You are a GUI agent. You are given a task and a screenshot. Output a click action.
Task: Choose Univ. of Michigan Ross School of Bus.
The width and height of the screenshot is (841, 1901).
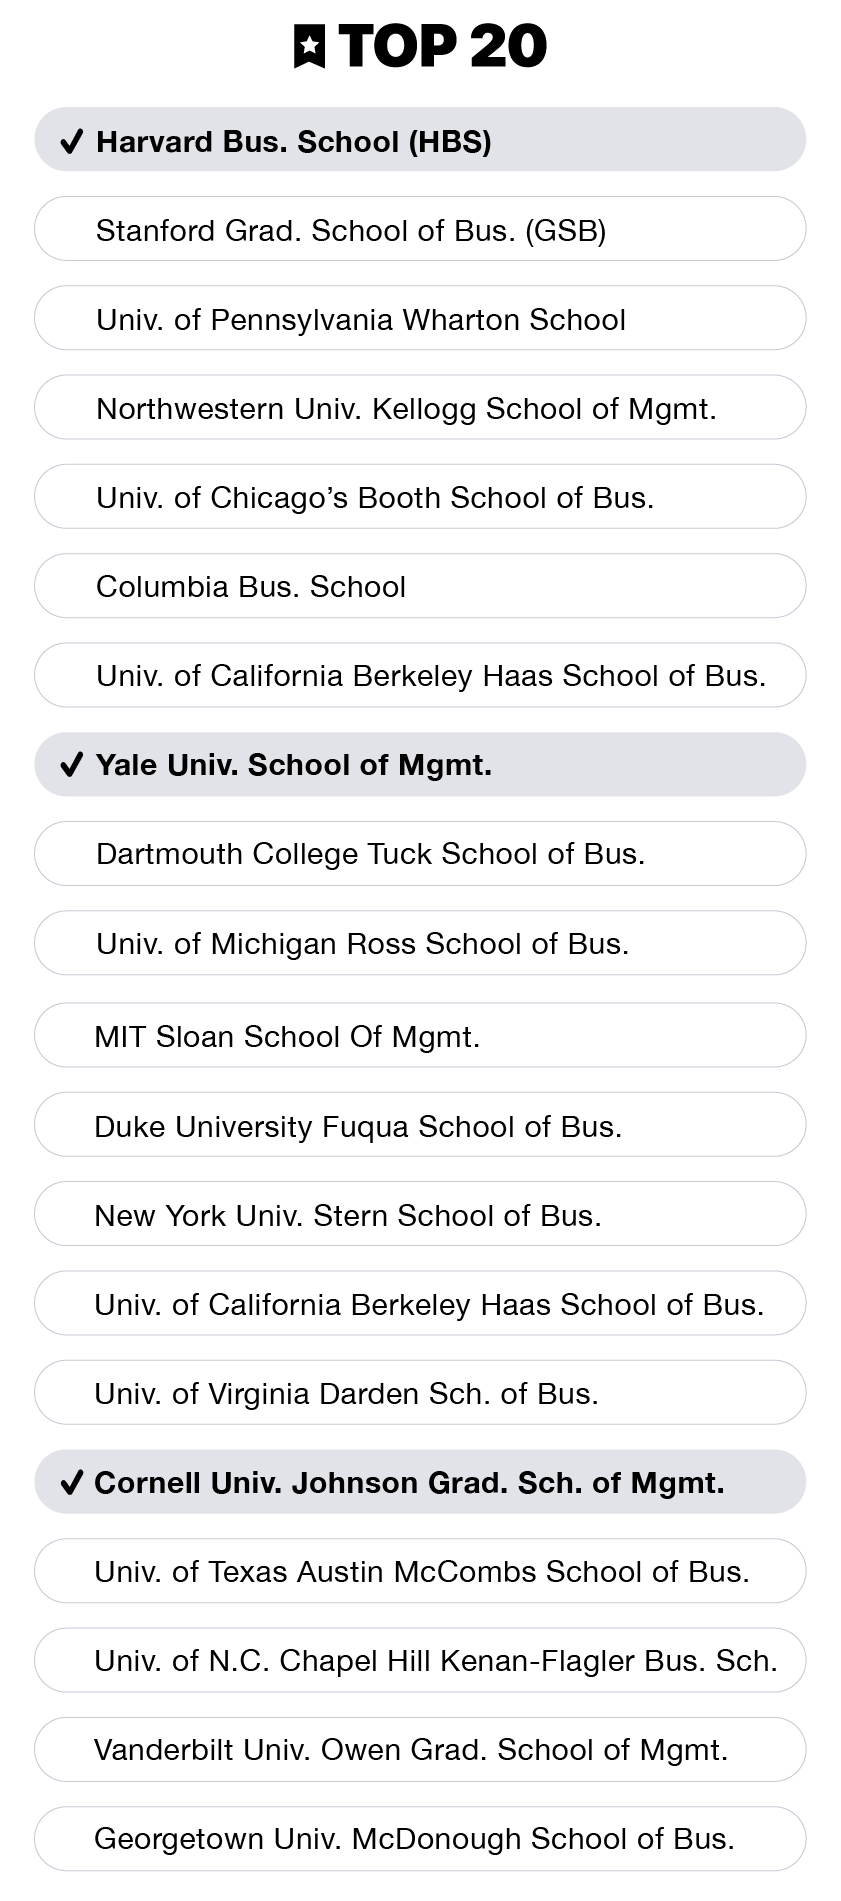point(420,943)
